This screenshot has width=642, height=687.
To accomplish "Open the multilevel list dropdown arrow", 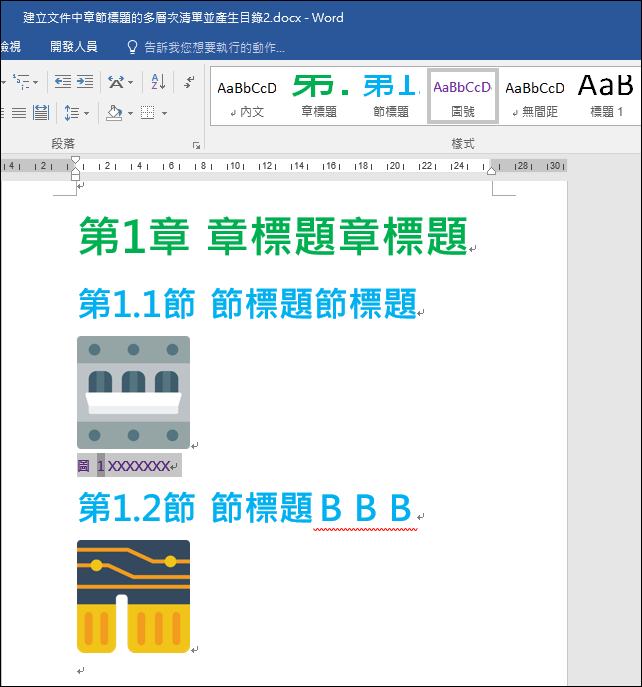I will click(35, 82).
